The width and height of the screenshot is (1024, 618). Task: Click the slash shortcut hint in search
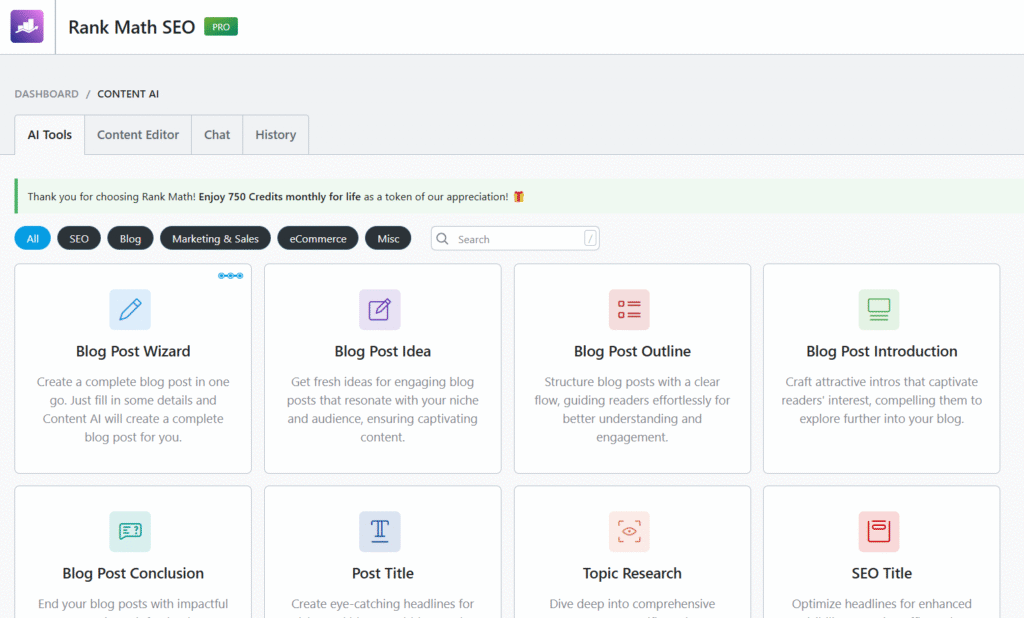(590, 238)
